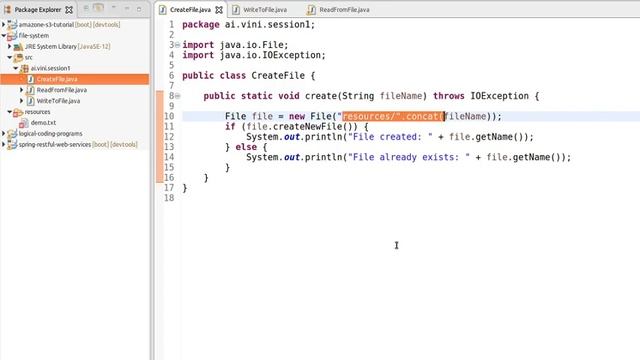Image resolution: width=640 pixels, height=360 pixels.
Task: Select WriteToFile.java in Package Explorer
Action: point(58,101)
